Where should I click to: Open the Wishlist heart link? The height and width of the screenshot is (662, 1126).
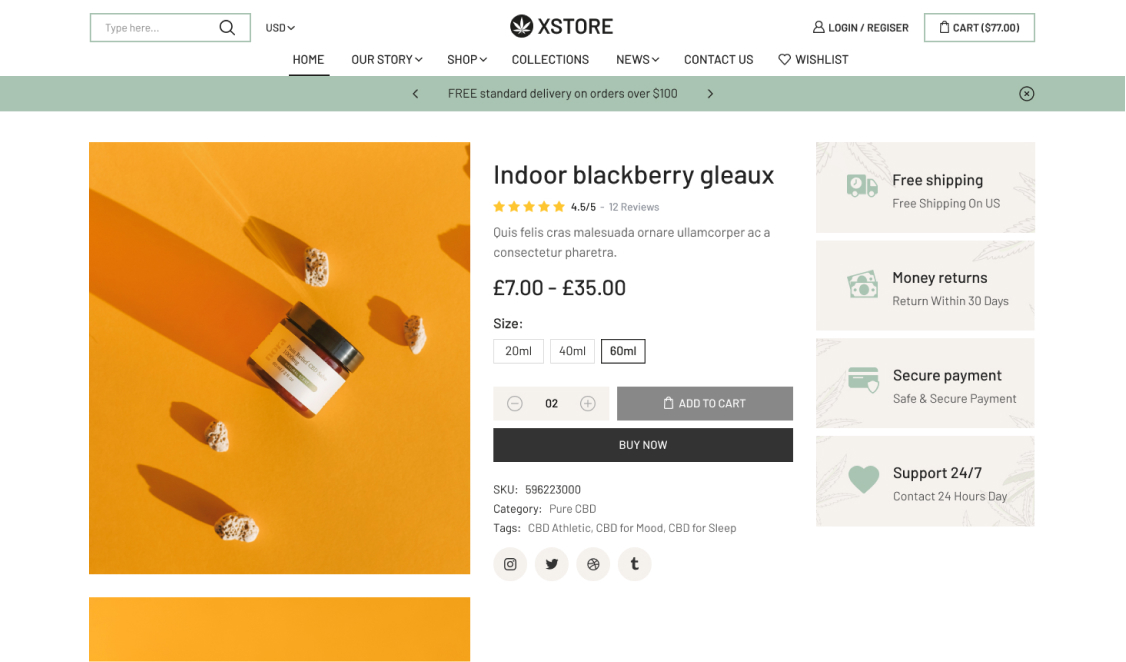pos(813,60)
